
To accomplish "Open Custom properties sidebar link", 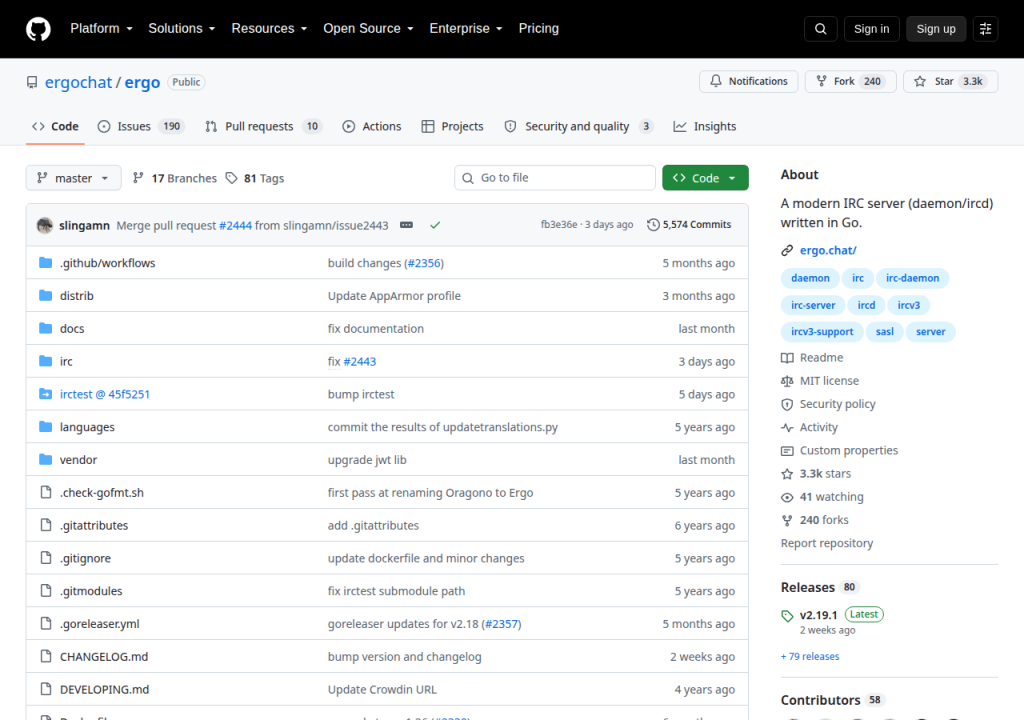I will point(839,450).
